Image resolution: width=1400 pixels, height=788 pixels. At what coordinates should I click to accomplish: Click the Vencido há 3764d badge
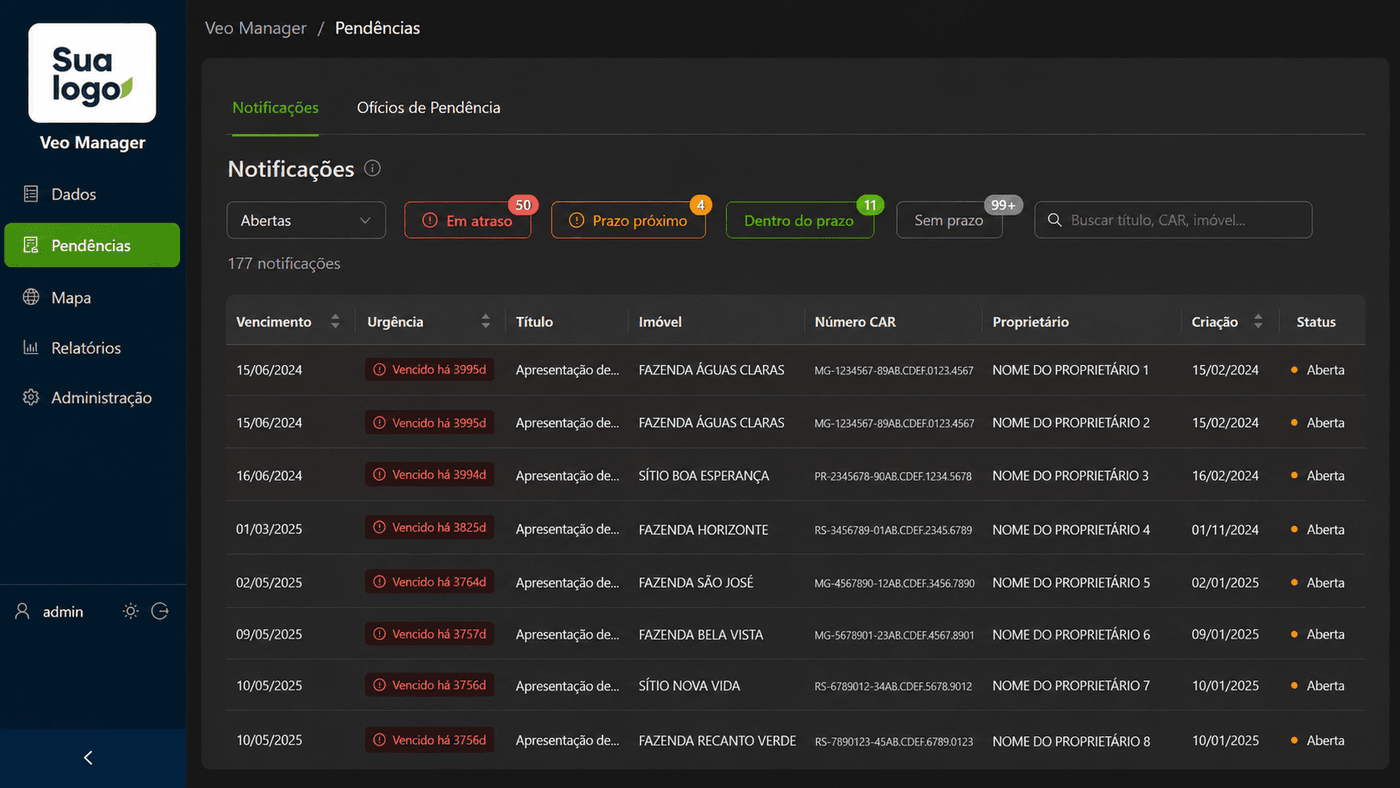click(x=429, y=582)
